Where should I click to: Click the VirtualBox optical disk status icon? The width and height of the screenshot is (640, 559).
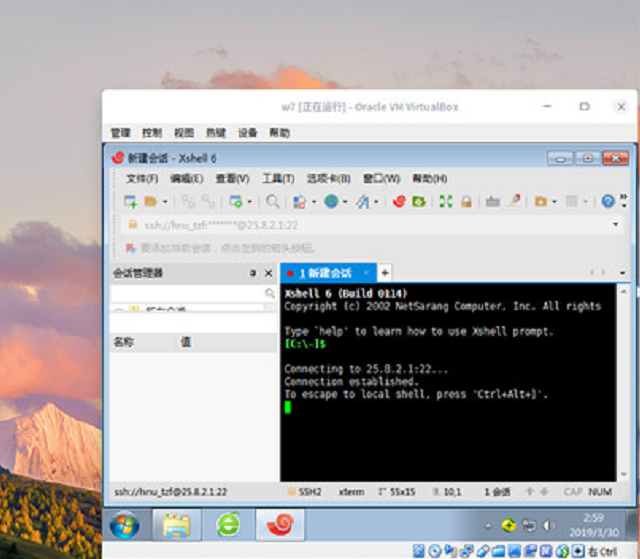pos(434,551)
